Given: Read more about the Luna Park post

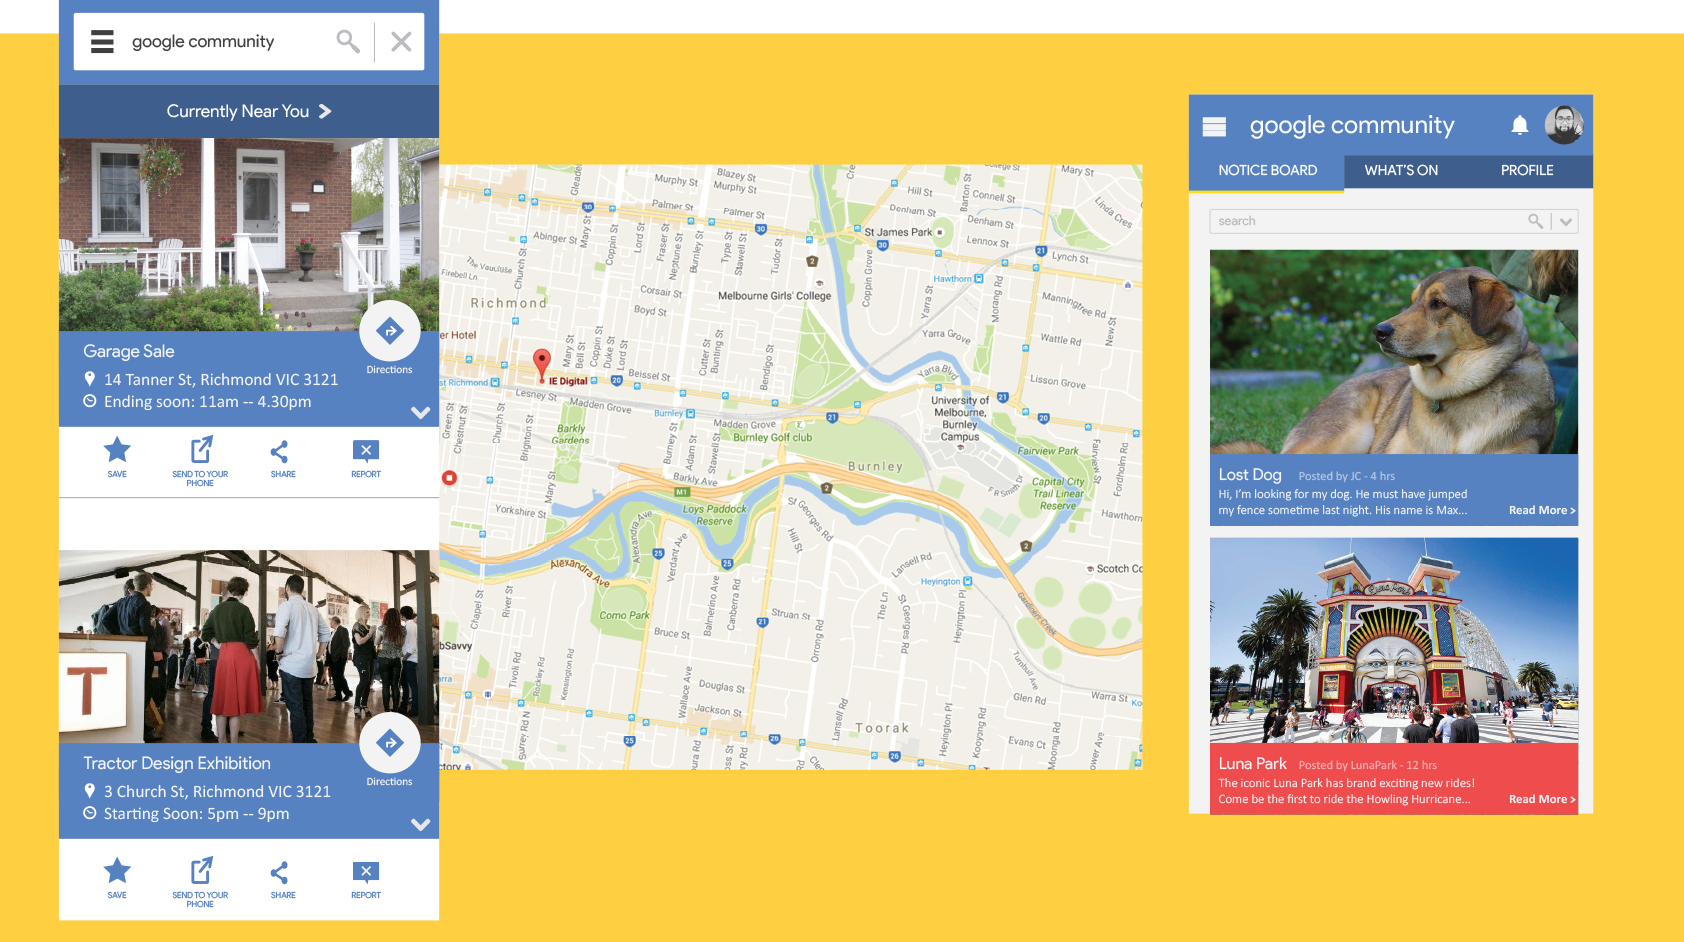Looking at the screenshot, I should [1542, 800].
